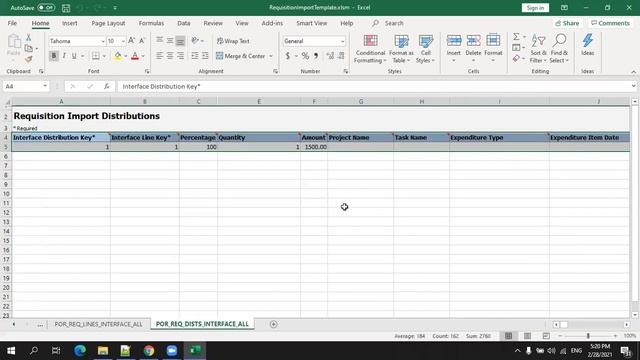Switch to the Insert ribbon tab
The height and width of the screenshot is (360, 640).
69,23
